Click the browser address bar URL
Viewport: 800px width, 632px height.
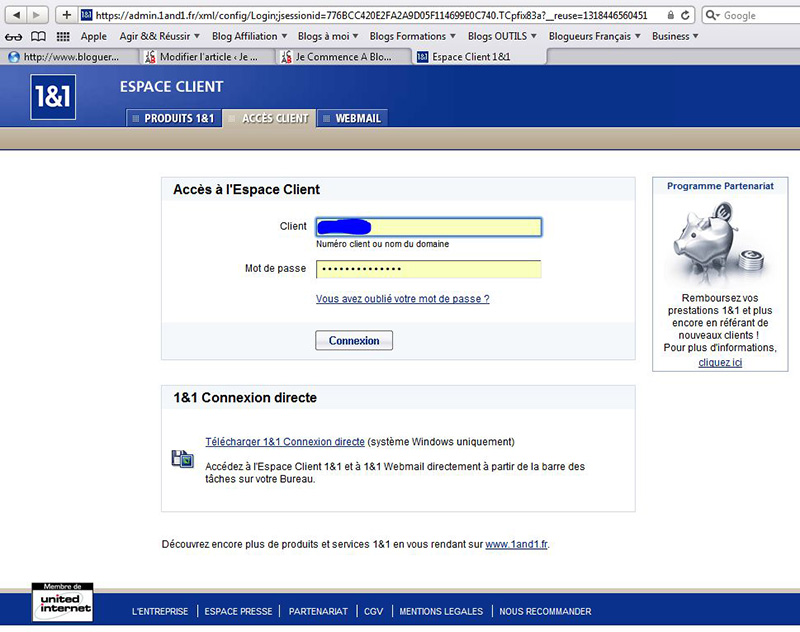(x=371, y=15)
